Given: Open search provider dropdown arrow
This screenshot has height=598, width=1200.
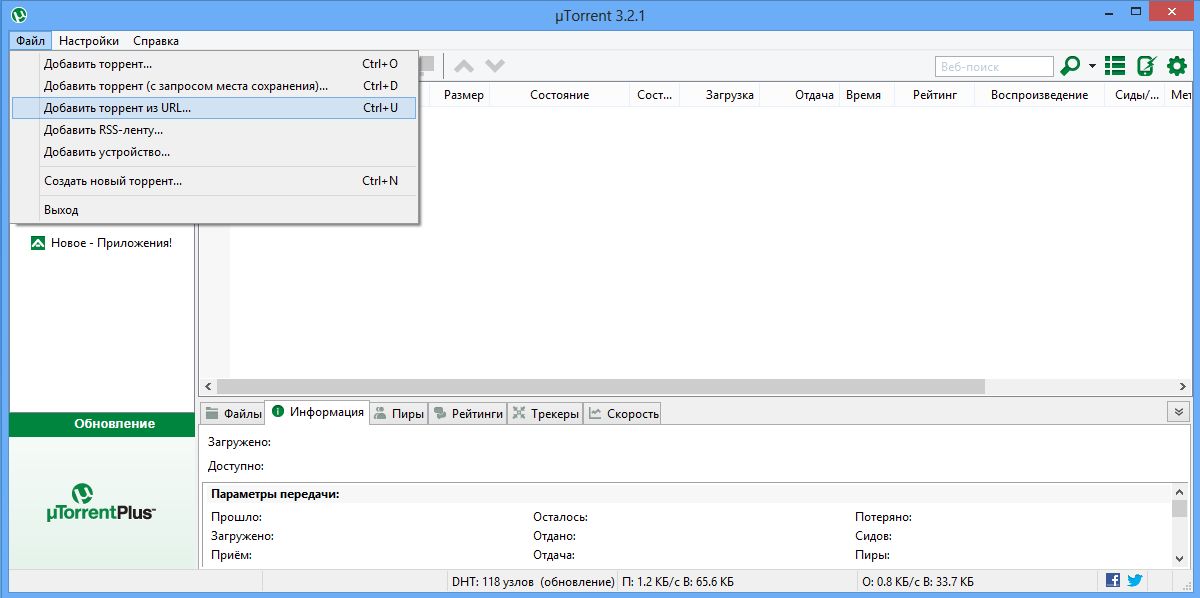Looking at the screenshot, I should [x=1092, y=67].
